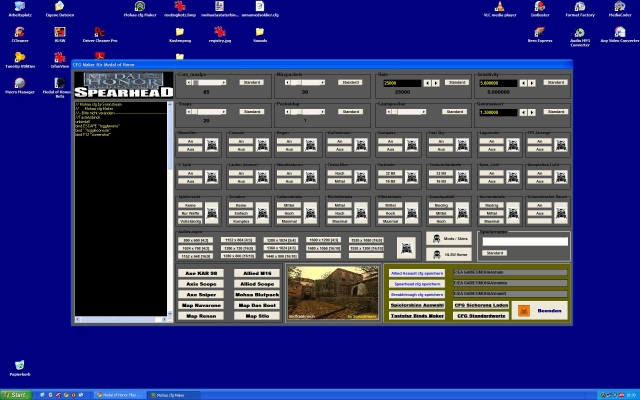Click the map preview thumbnail image

coord(333,293)
